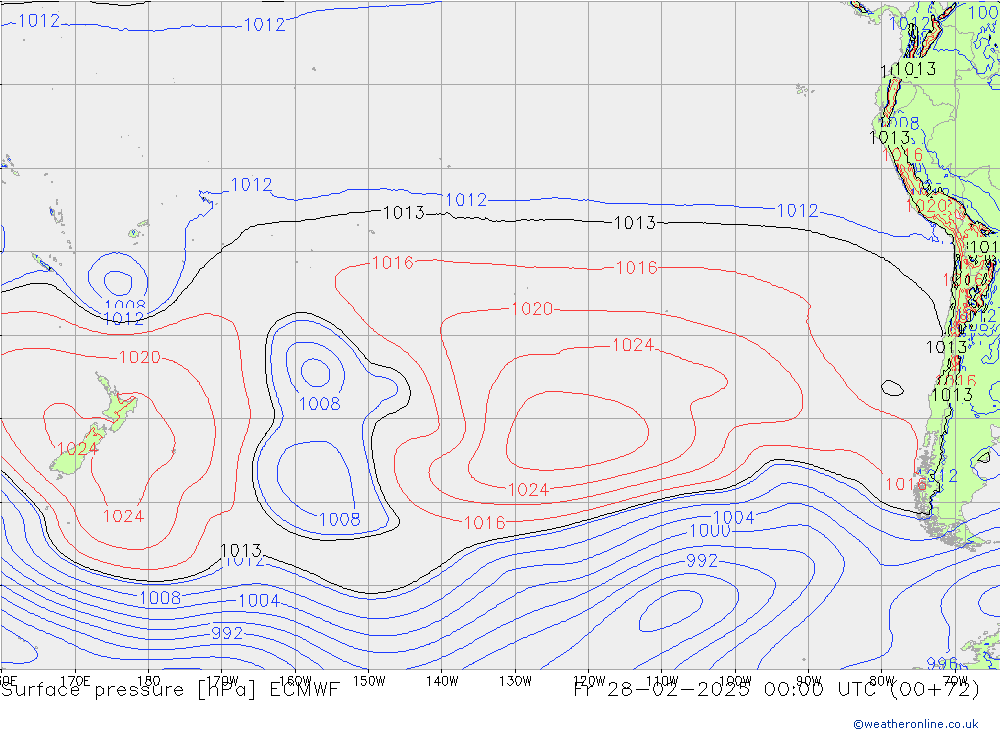
Task: Click the 'Surface pressure [hPa] ECMWF' title text
Action: pos(170,690)
